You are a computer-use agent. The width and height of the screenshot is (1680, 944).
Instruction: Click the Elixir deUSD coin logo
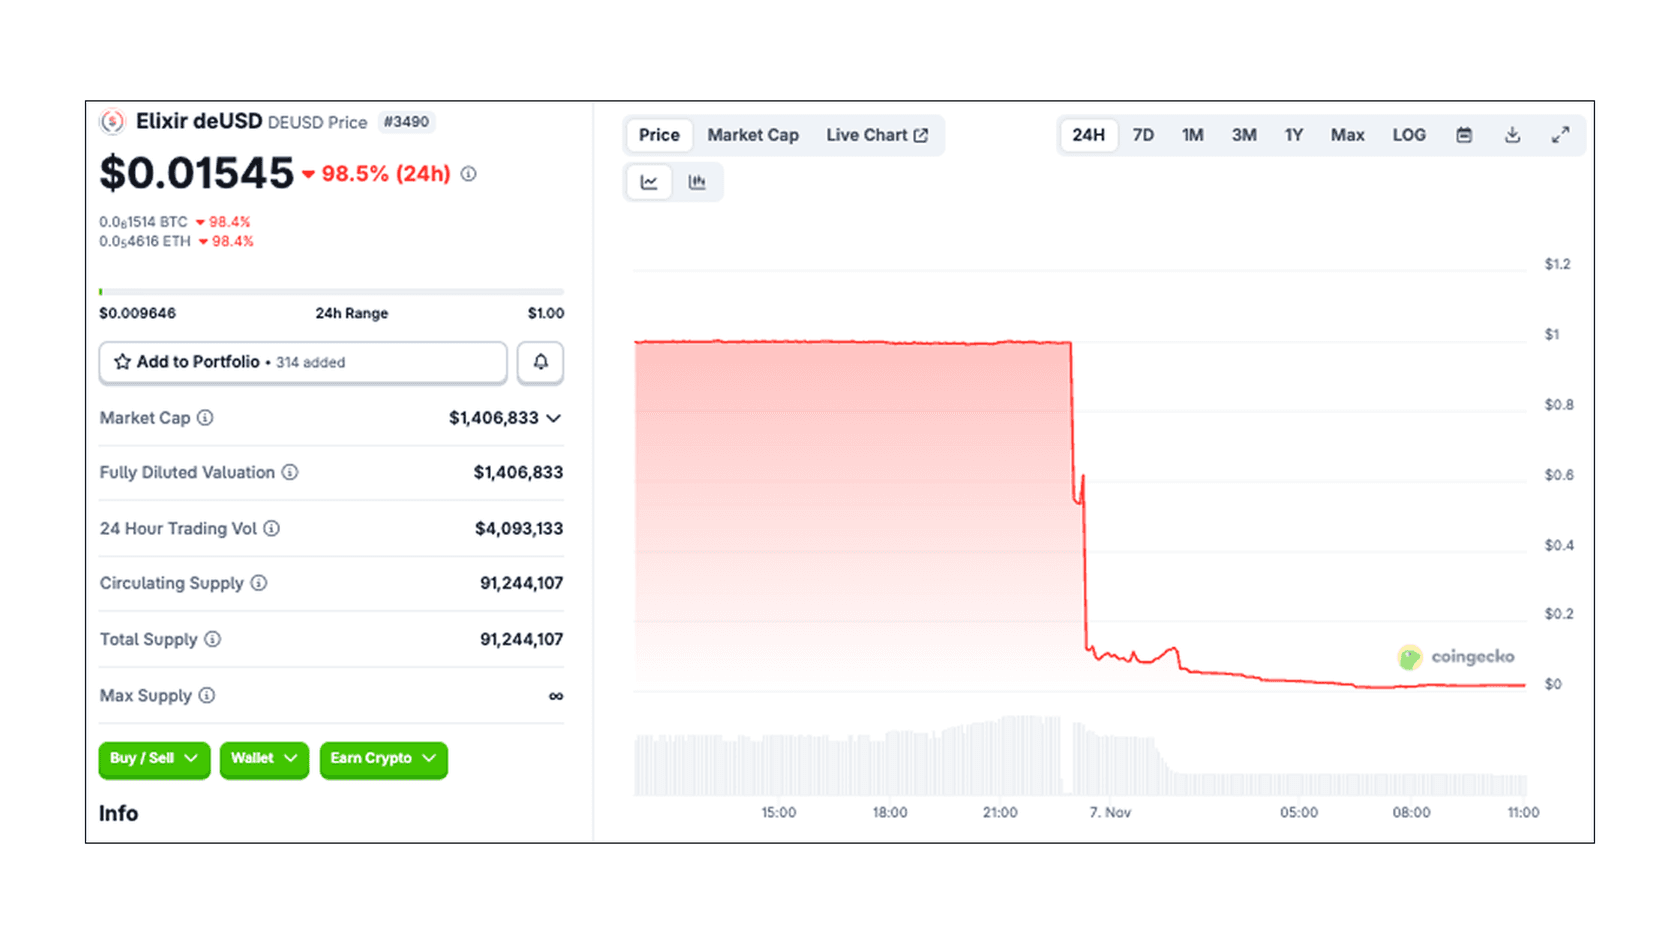[x=113, y=121]
